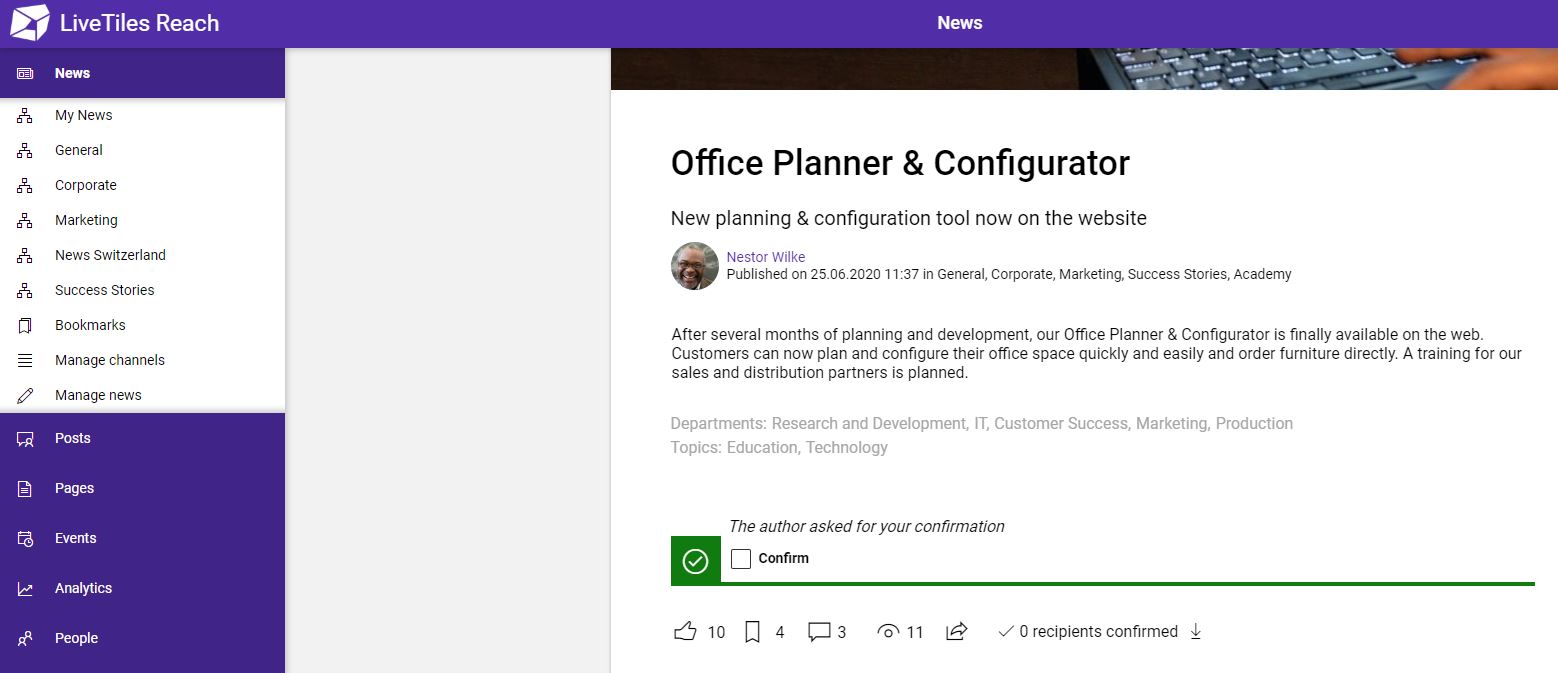Click the News title in top bar
Image resolution: width=1558 pixels, height=673 pixels.
pos(960,23)
